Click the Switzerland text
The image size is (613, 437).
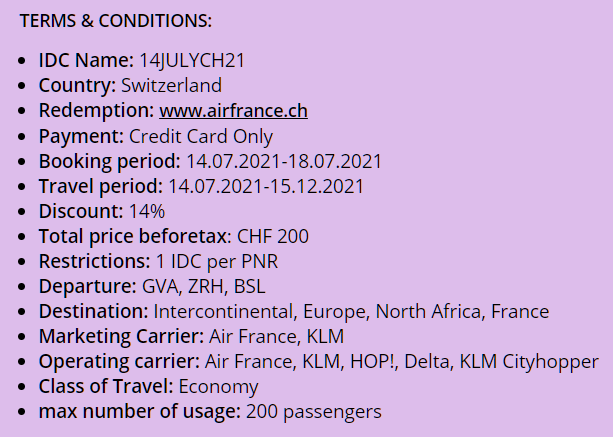(171, 86)
